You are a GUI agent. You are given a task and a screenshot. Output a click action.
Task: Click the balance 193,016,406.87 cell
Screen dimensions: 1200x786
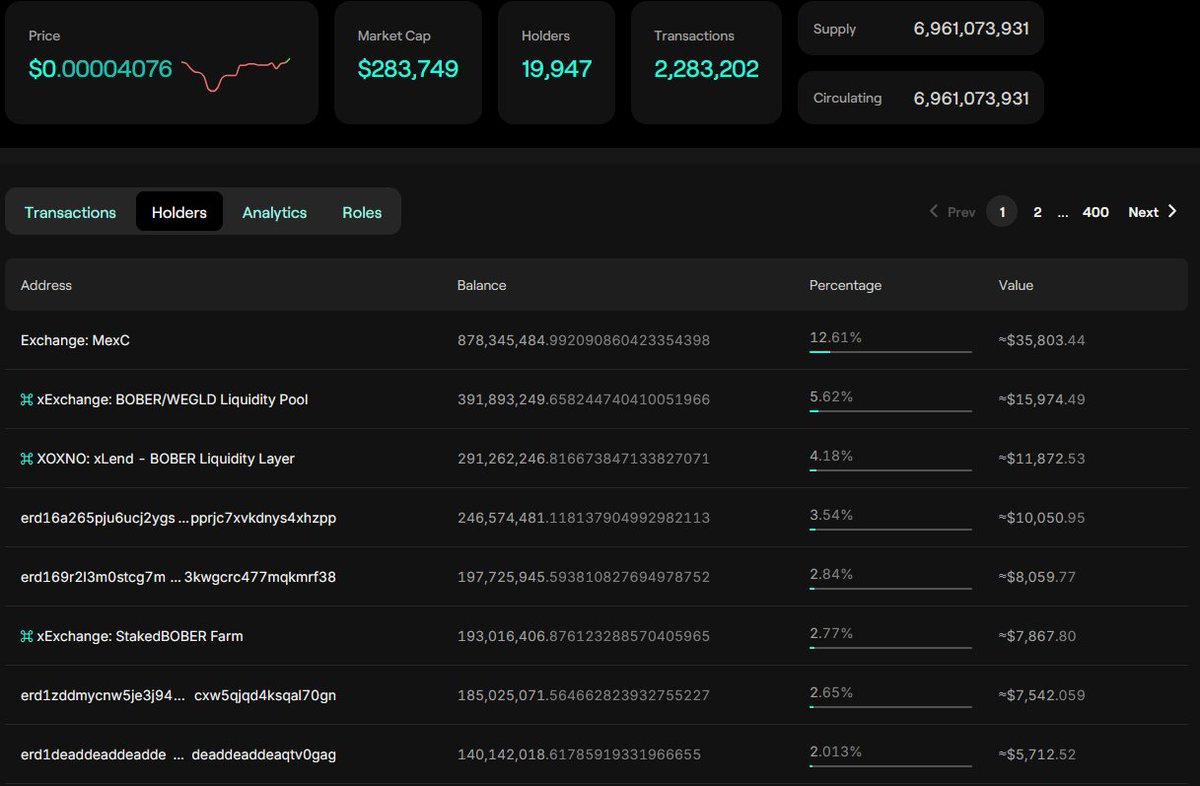584,636
